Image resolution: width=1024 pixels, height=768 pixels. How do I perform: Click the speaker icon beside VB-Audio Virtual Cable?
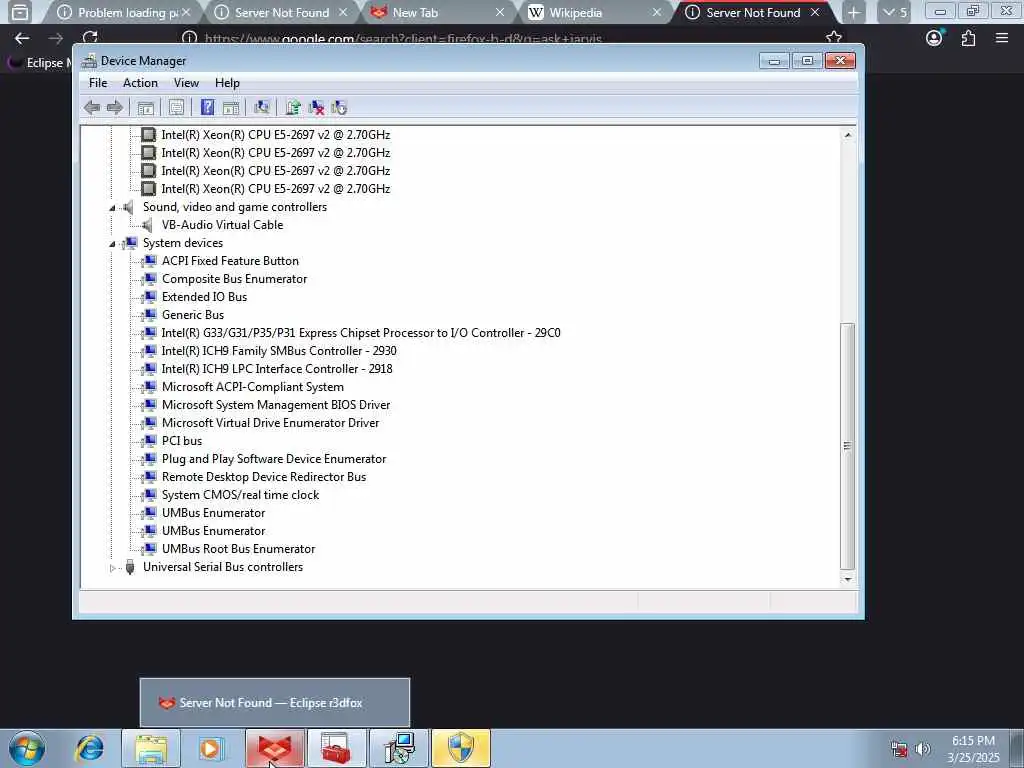tap(148, 225)
